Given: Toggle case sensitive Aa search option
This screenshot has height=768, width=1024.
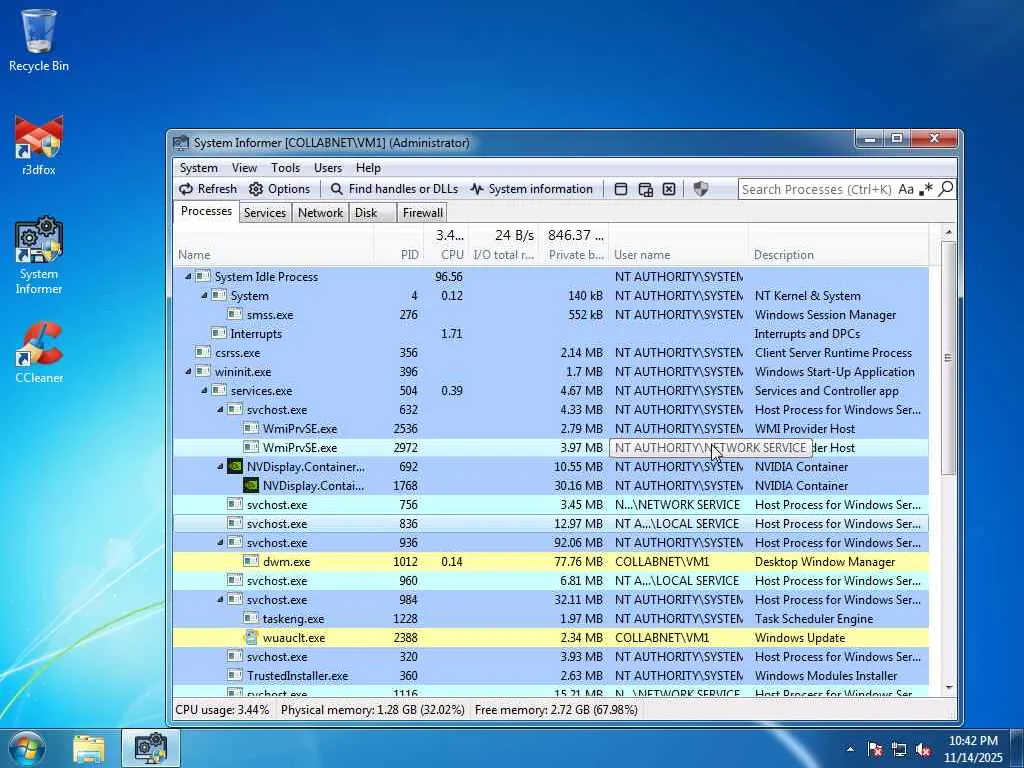Looking at the screenshot, I should pos(906,189).
